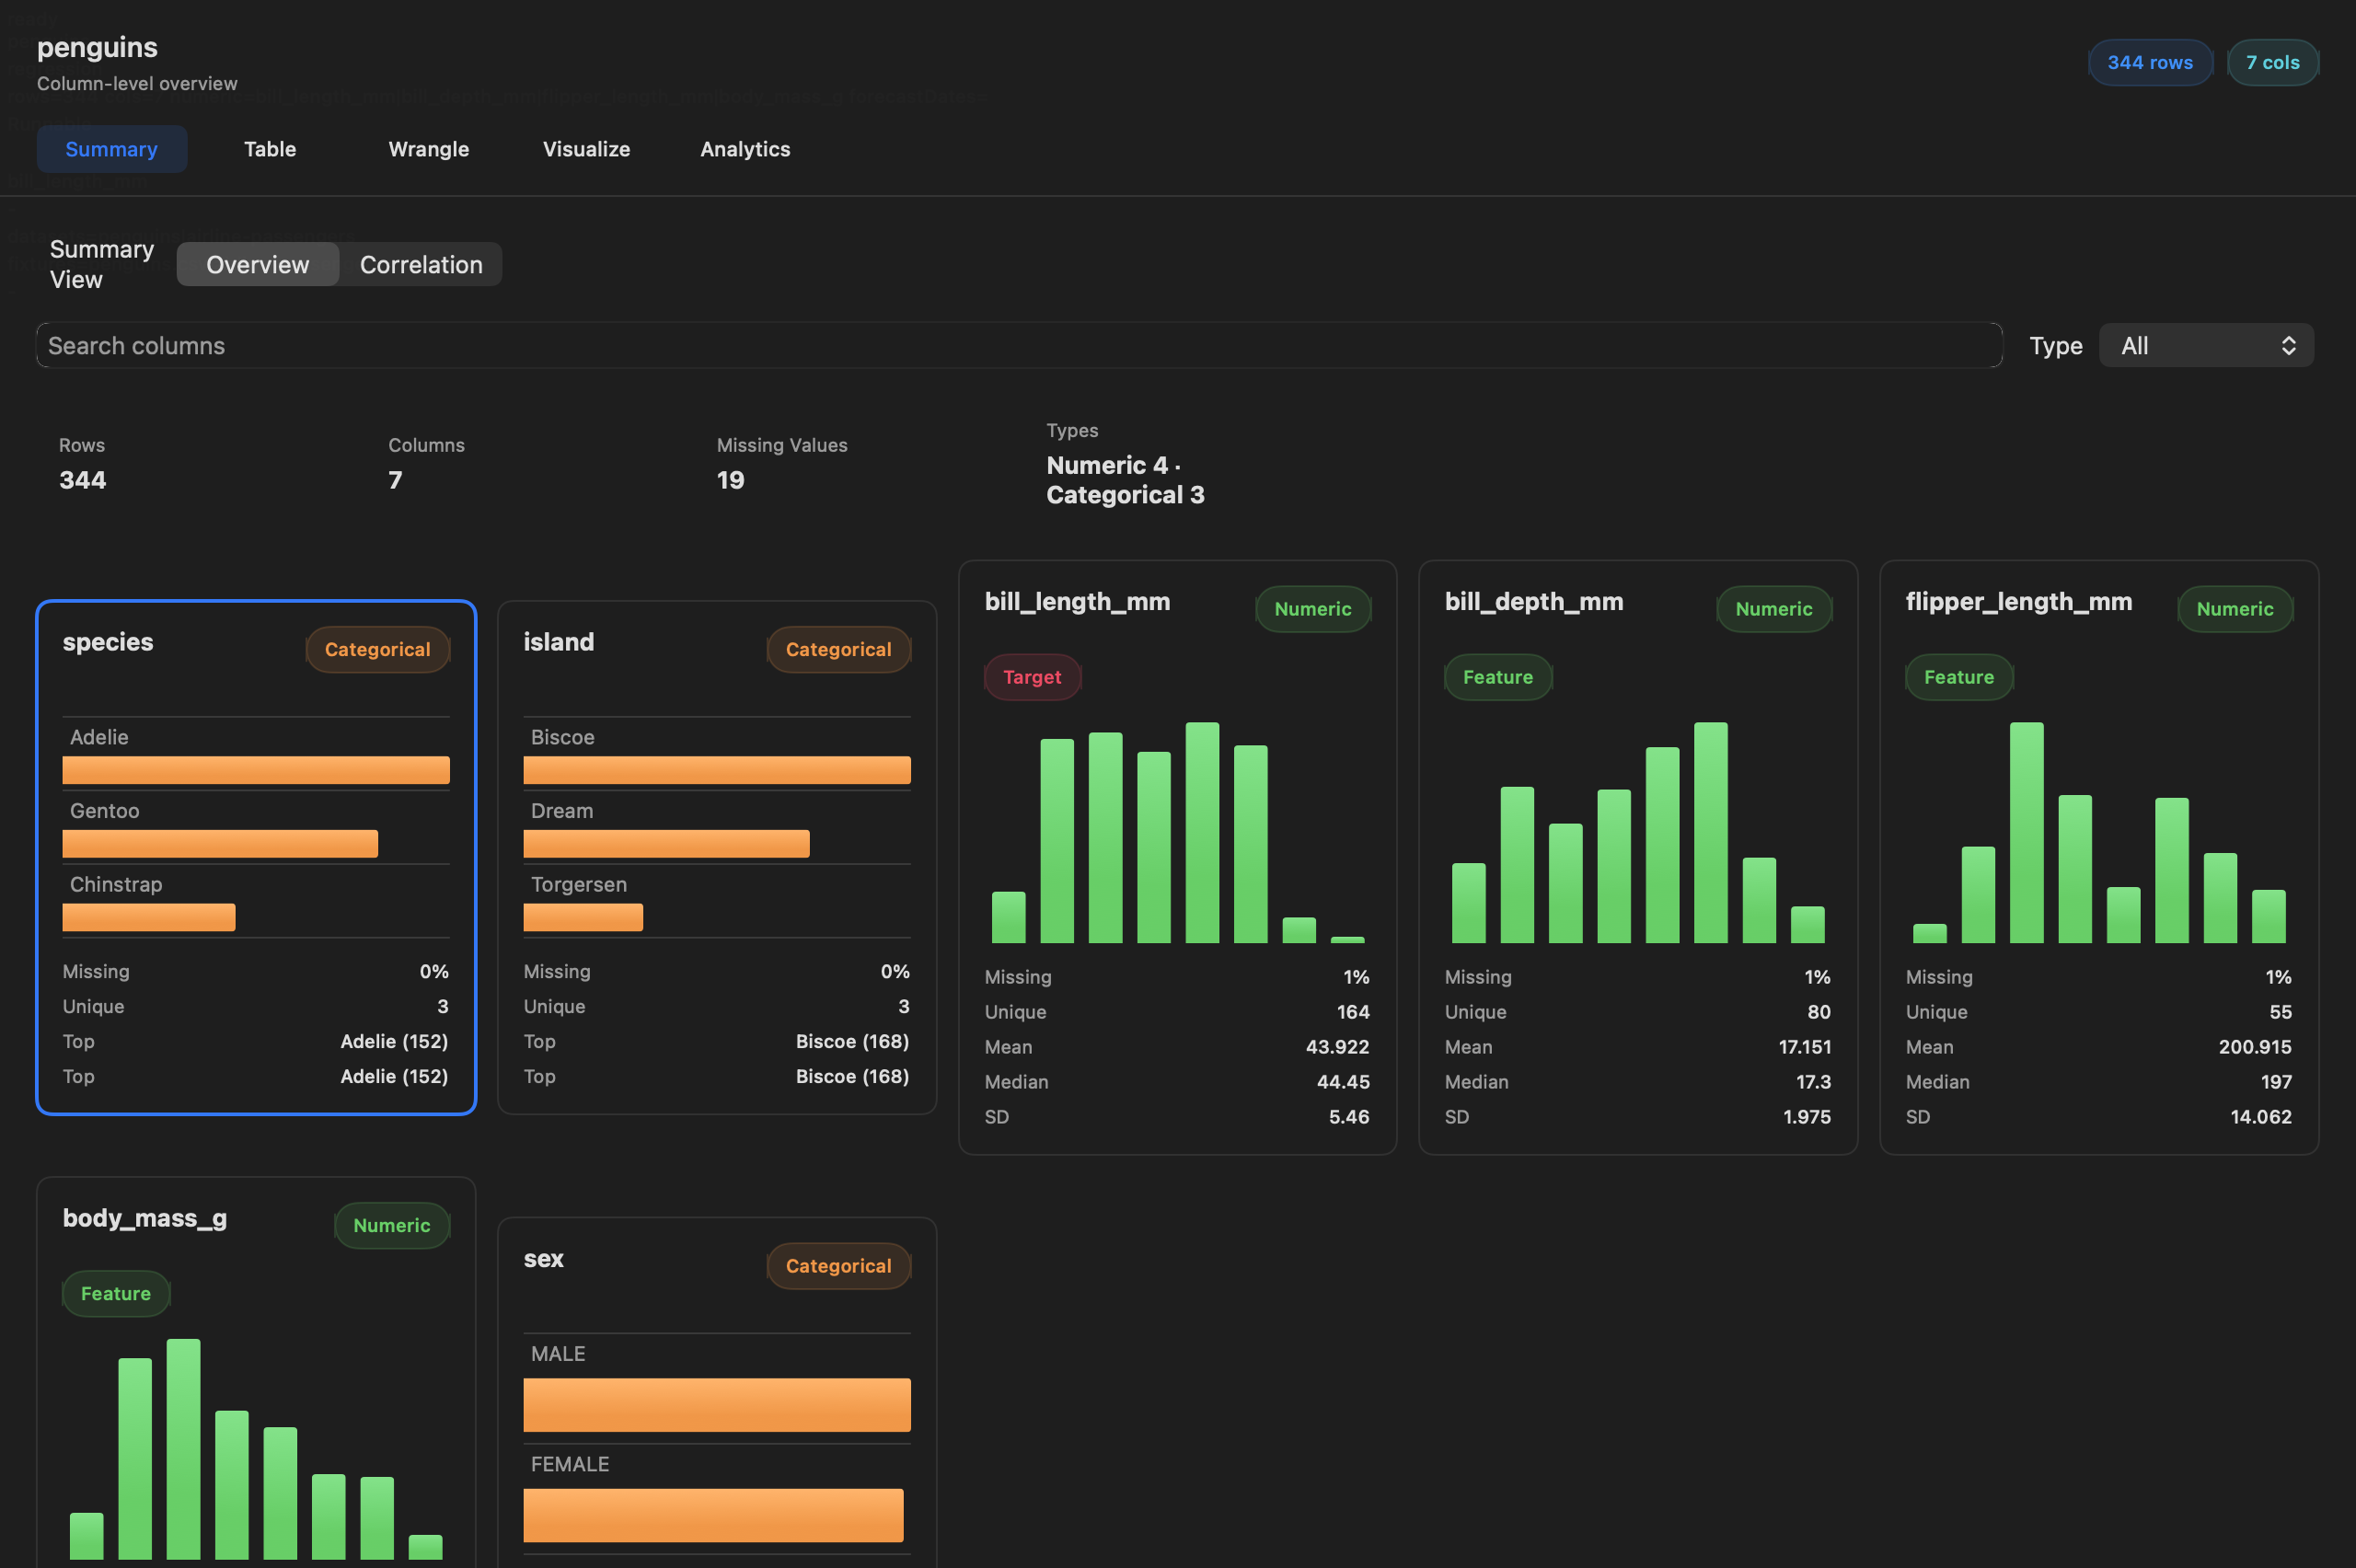This screenshot has height=1568, width=2356.
Task: Click the SD value 14.062
Action: 2260,1117
